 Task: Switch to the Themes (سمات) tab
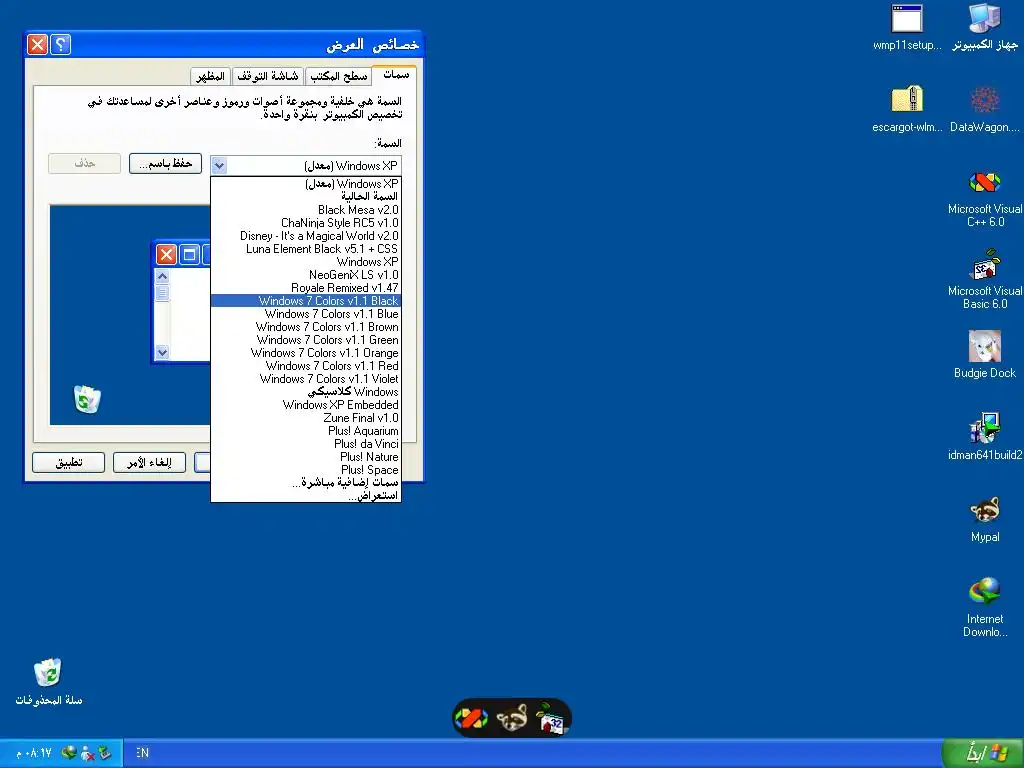coord(396,74)
